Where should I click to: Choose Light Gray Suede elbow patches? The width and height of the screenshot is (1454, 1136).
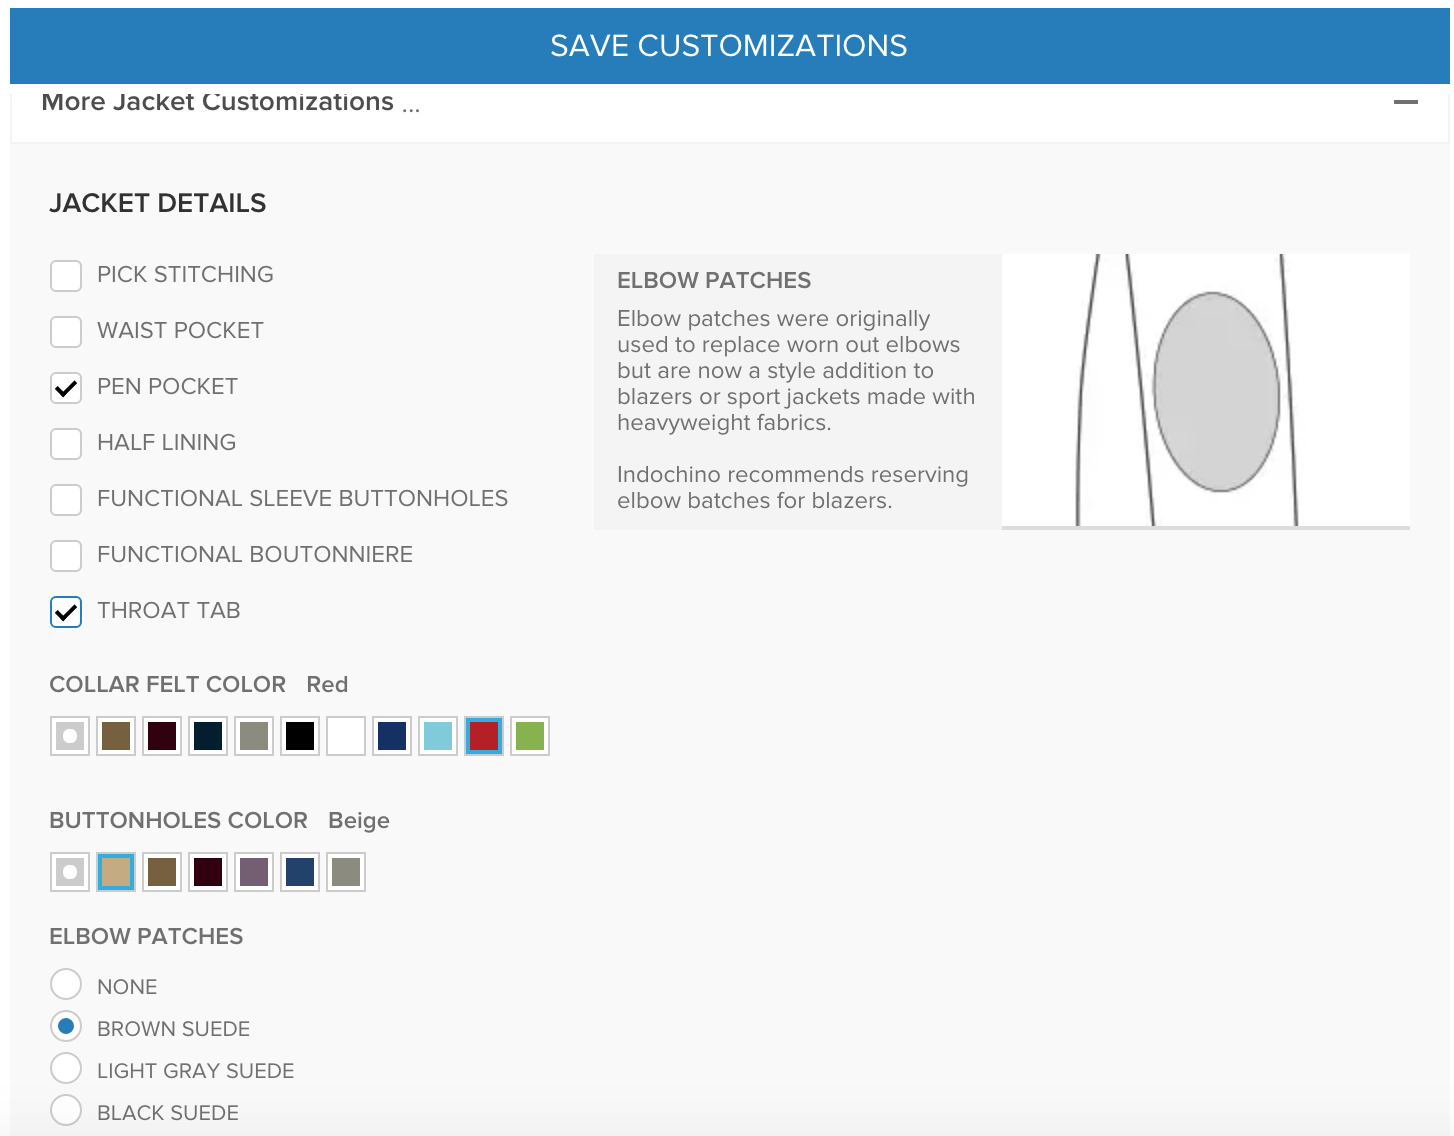pyautogui.click(x=66, y=1068)
